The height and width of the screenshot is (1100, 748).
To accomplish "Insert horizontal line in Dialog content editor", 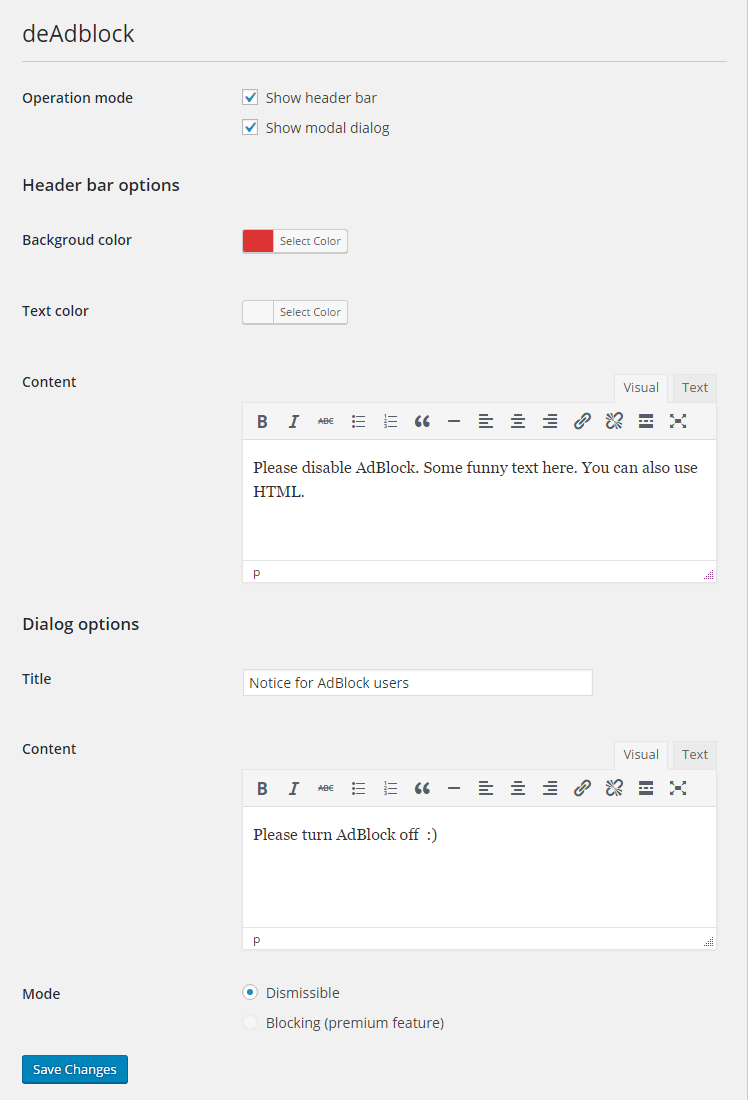I will [x=454, y=789].
